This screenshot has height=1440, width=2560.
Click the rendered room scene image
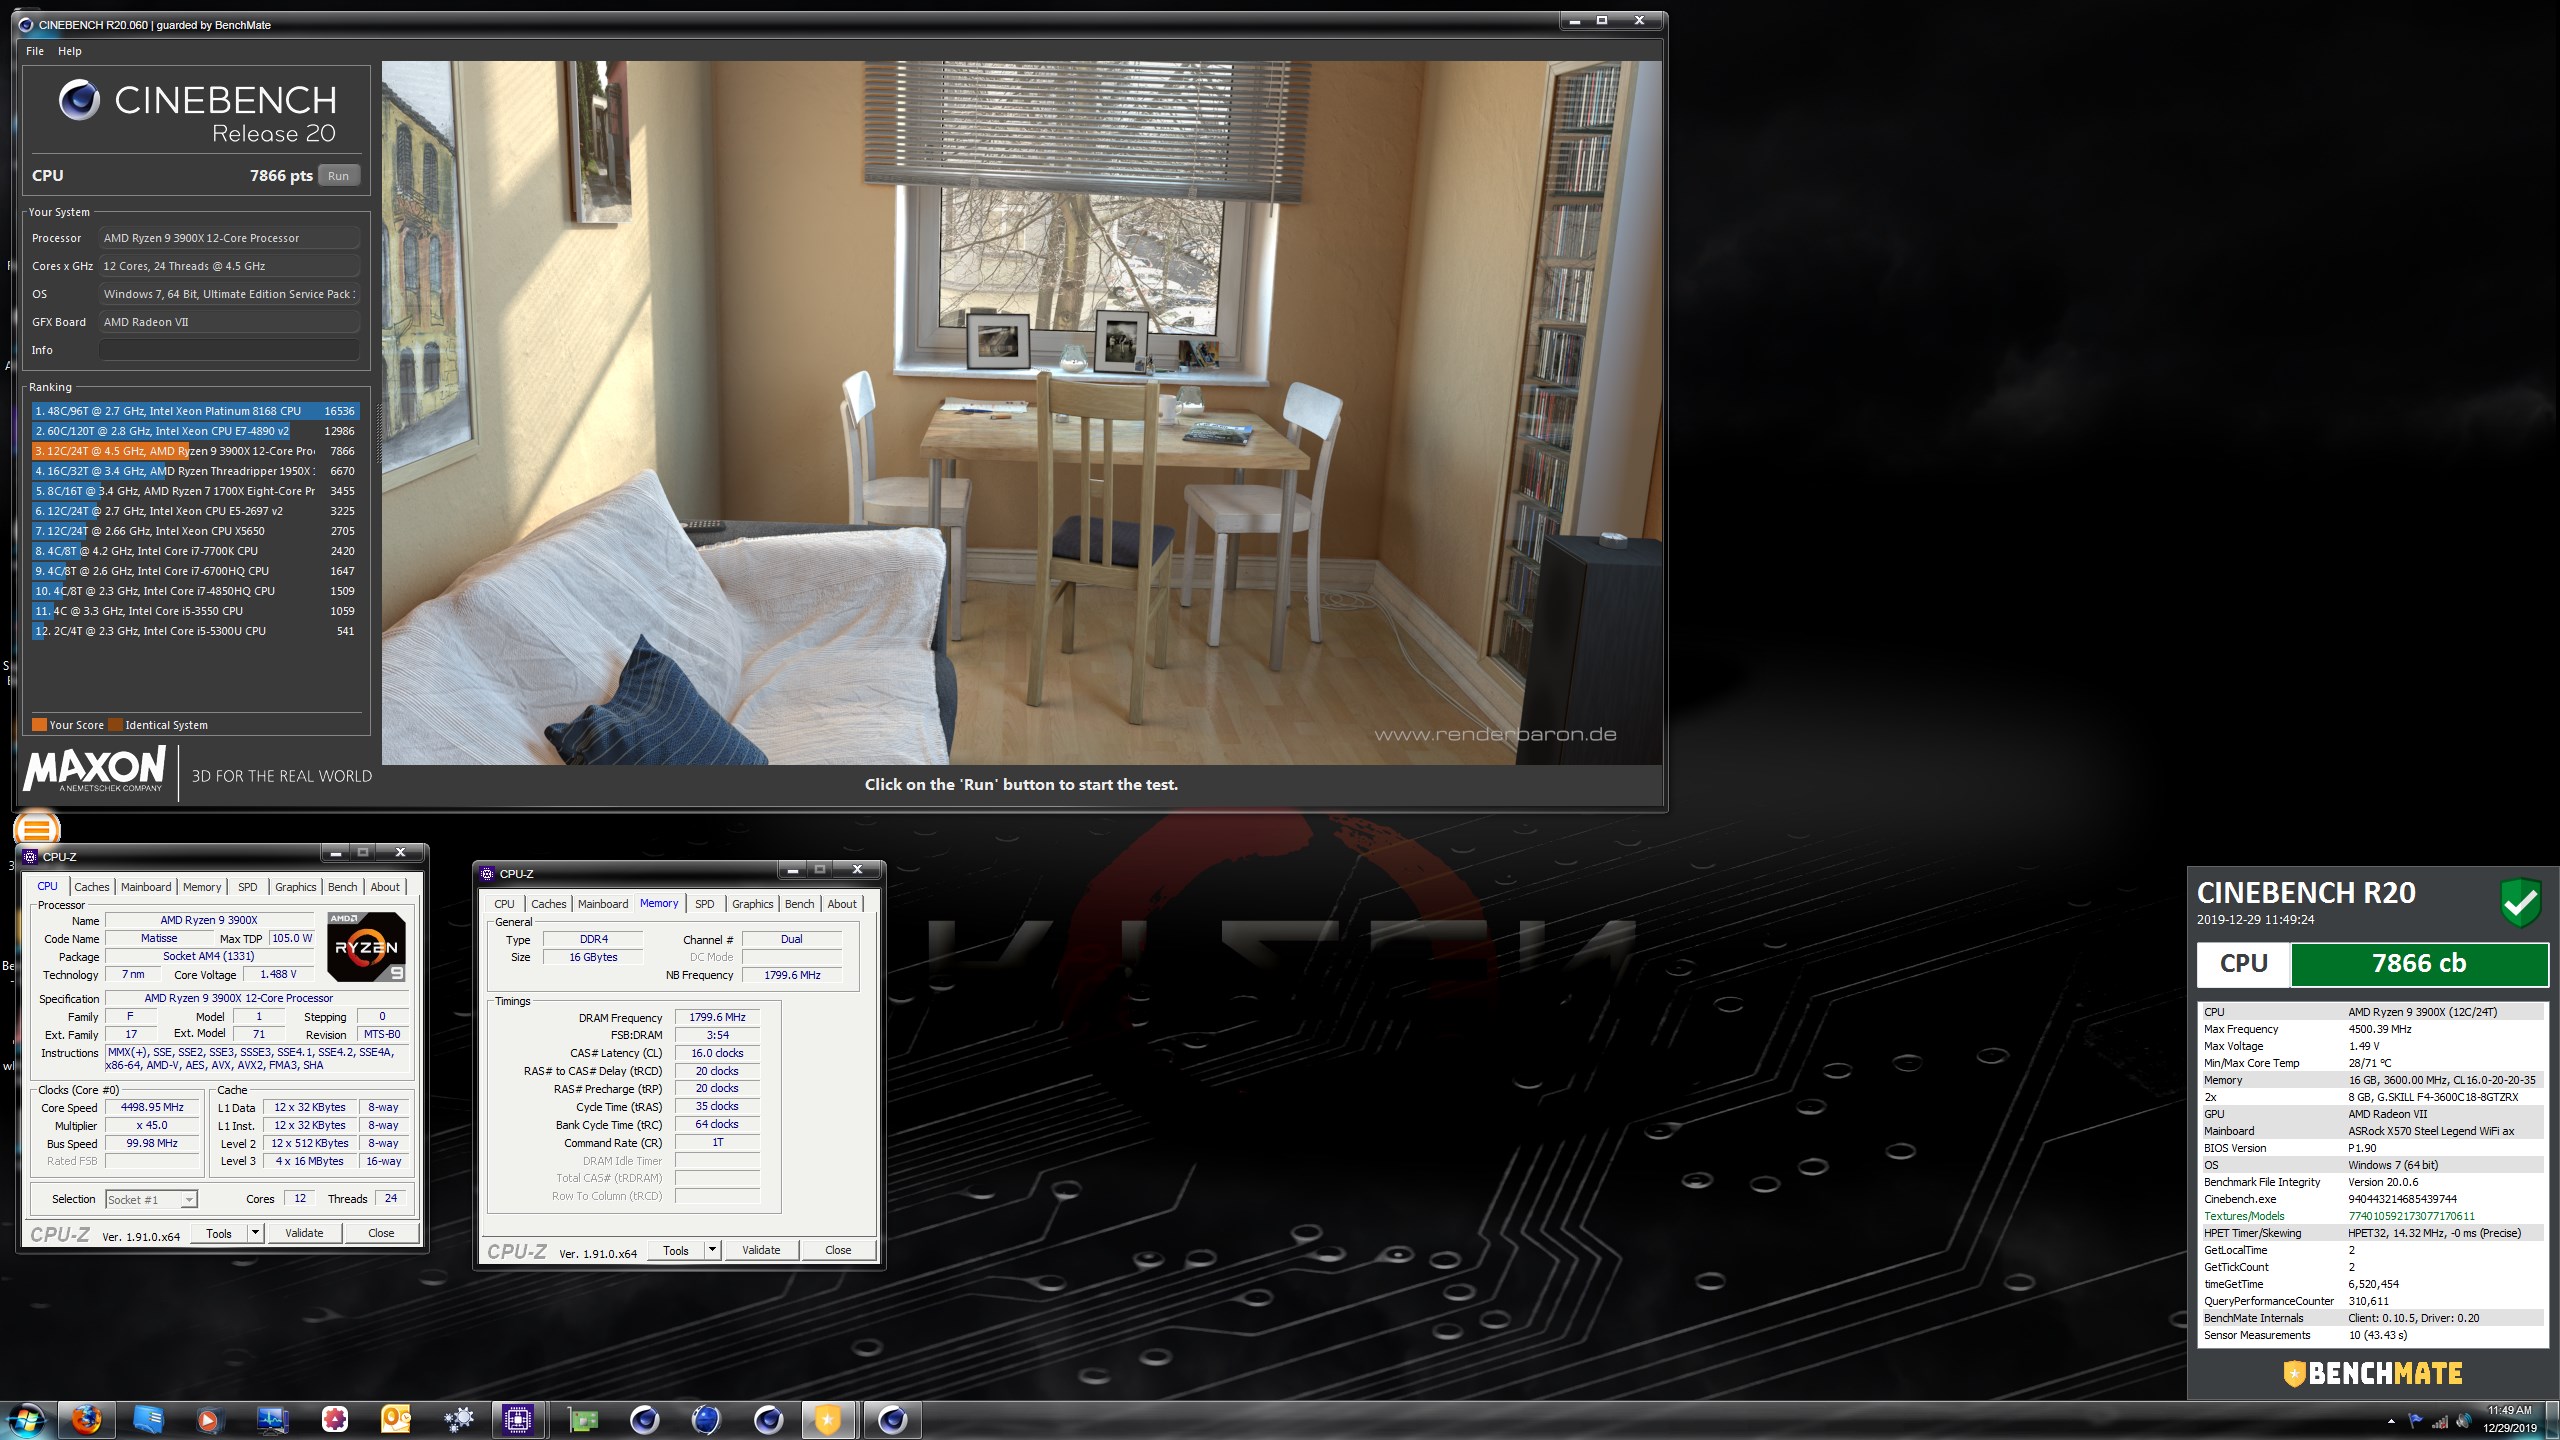pyautogui.click(x=1021, y=413)
